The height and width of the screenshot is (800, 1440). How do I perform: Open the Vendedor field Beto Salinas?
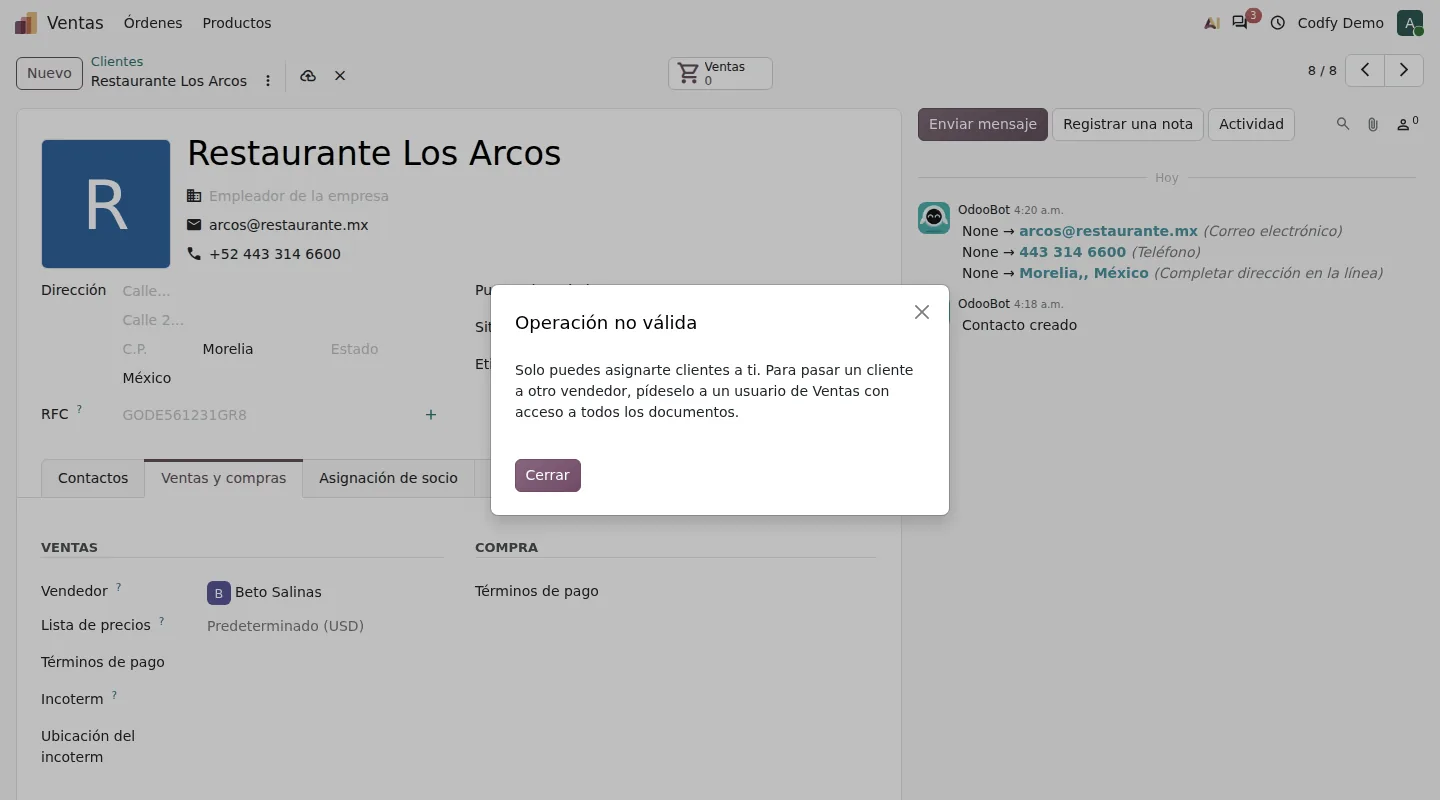coord(325,592)
